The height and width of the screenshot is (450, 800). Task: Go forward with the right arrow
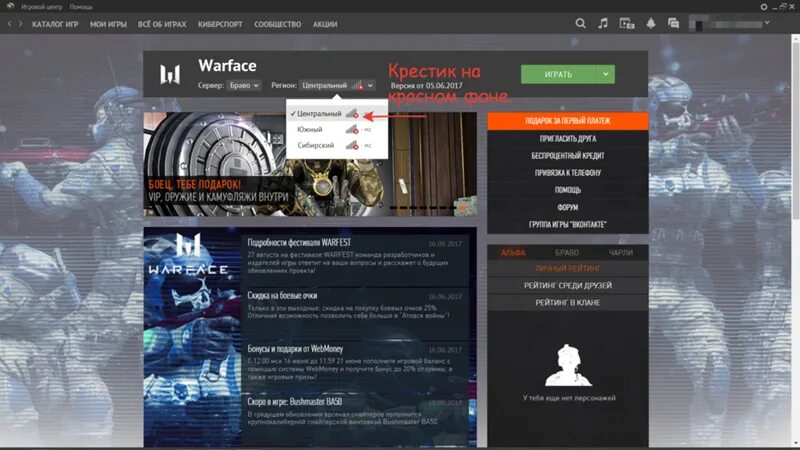pos(20,24)
